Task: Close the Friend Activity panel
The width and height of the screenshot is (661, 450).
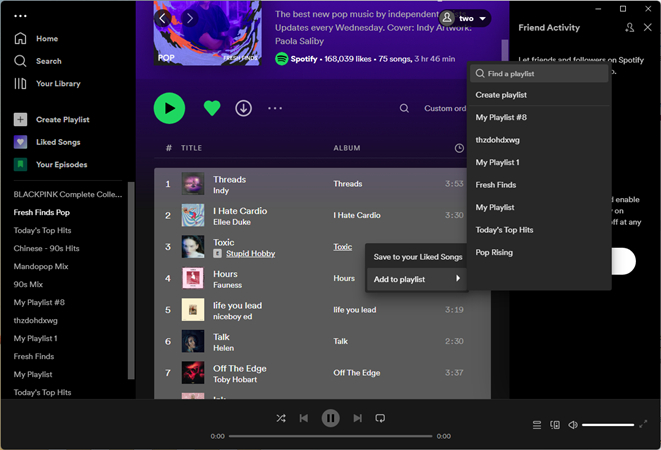Action: tap(648, 27)
